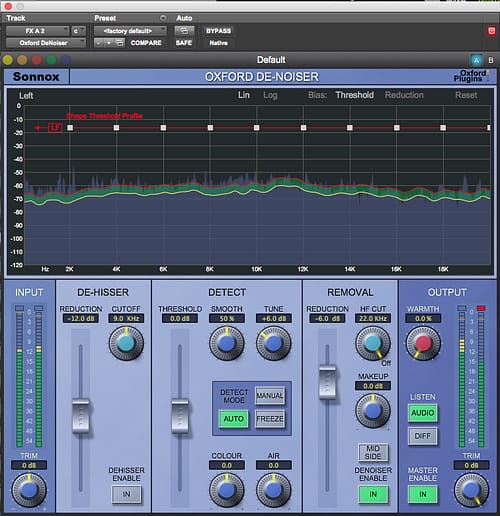Open the plug-in automation enable icon
Screen dimensions: 500x516
coord(184,31)
